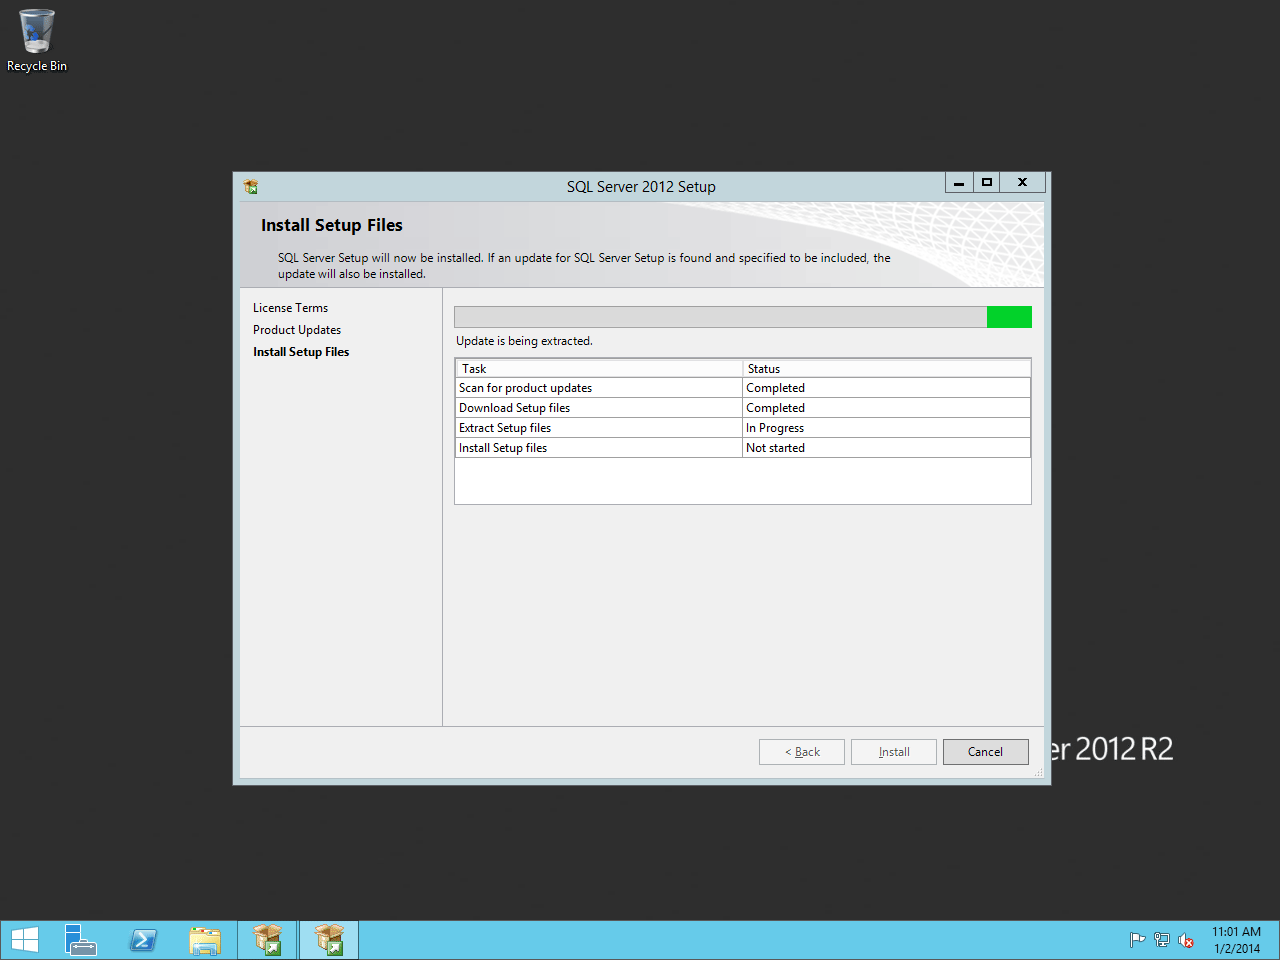The image size is (1280, 960).
Task: Open the Recycle Bin desktop icon
Action: tap(36, 40)
